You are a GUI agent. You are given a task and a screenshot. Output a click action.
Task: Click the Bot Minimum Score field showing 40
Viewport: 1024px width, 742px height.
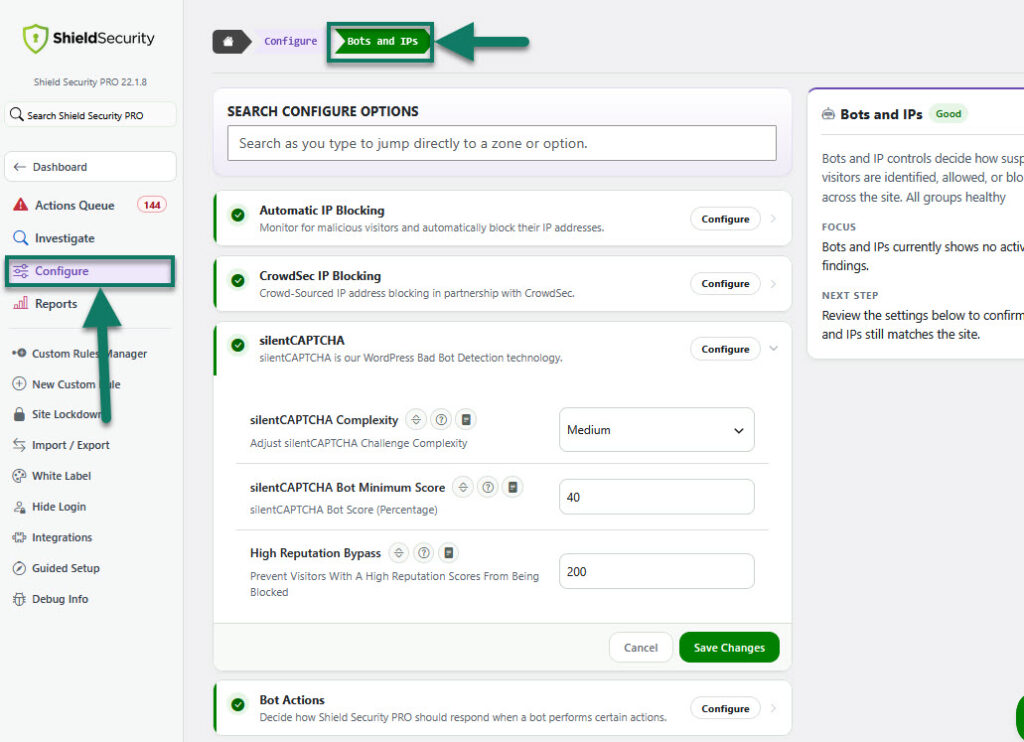(x=656, y=497)
